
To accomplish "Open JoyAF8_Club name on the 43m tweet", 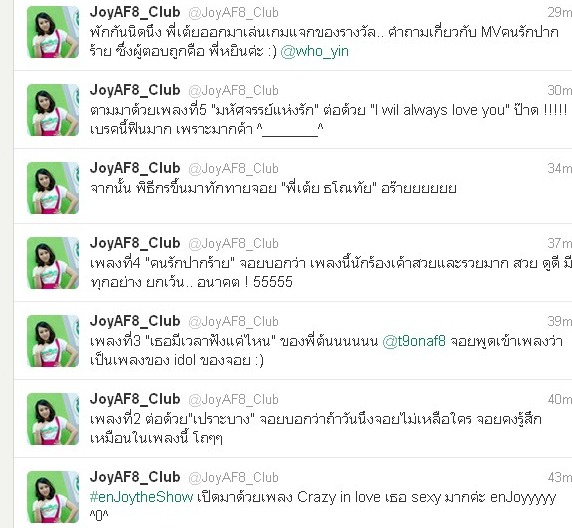I will [x=135, y=477].
